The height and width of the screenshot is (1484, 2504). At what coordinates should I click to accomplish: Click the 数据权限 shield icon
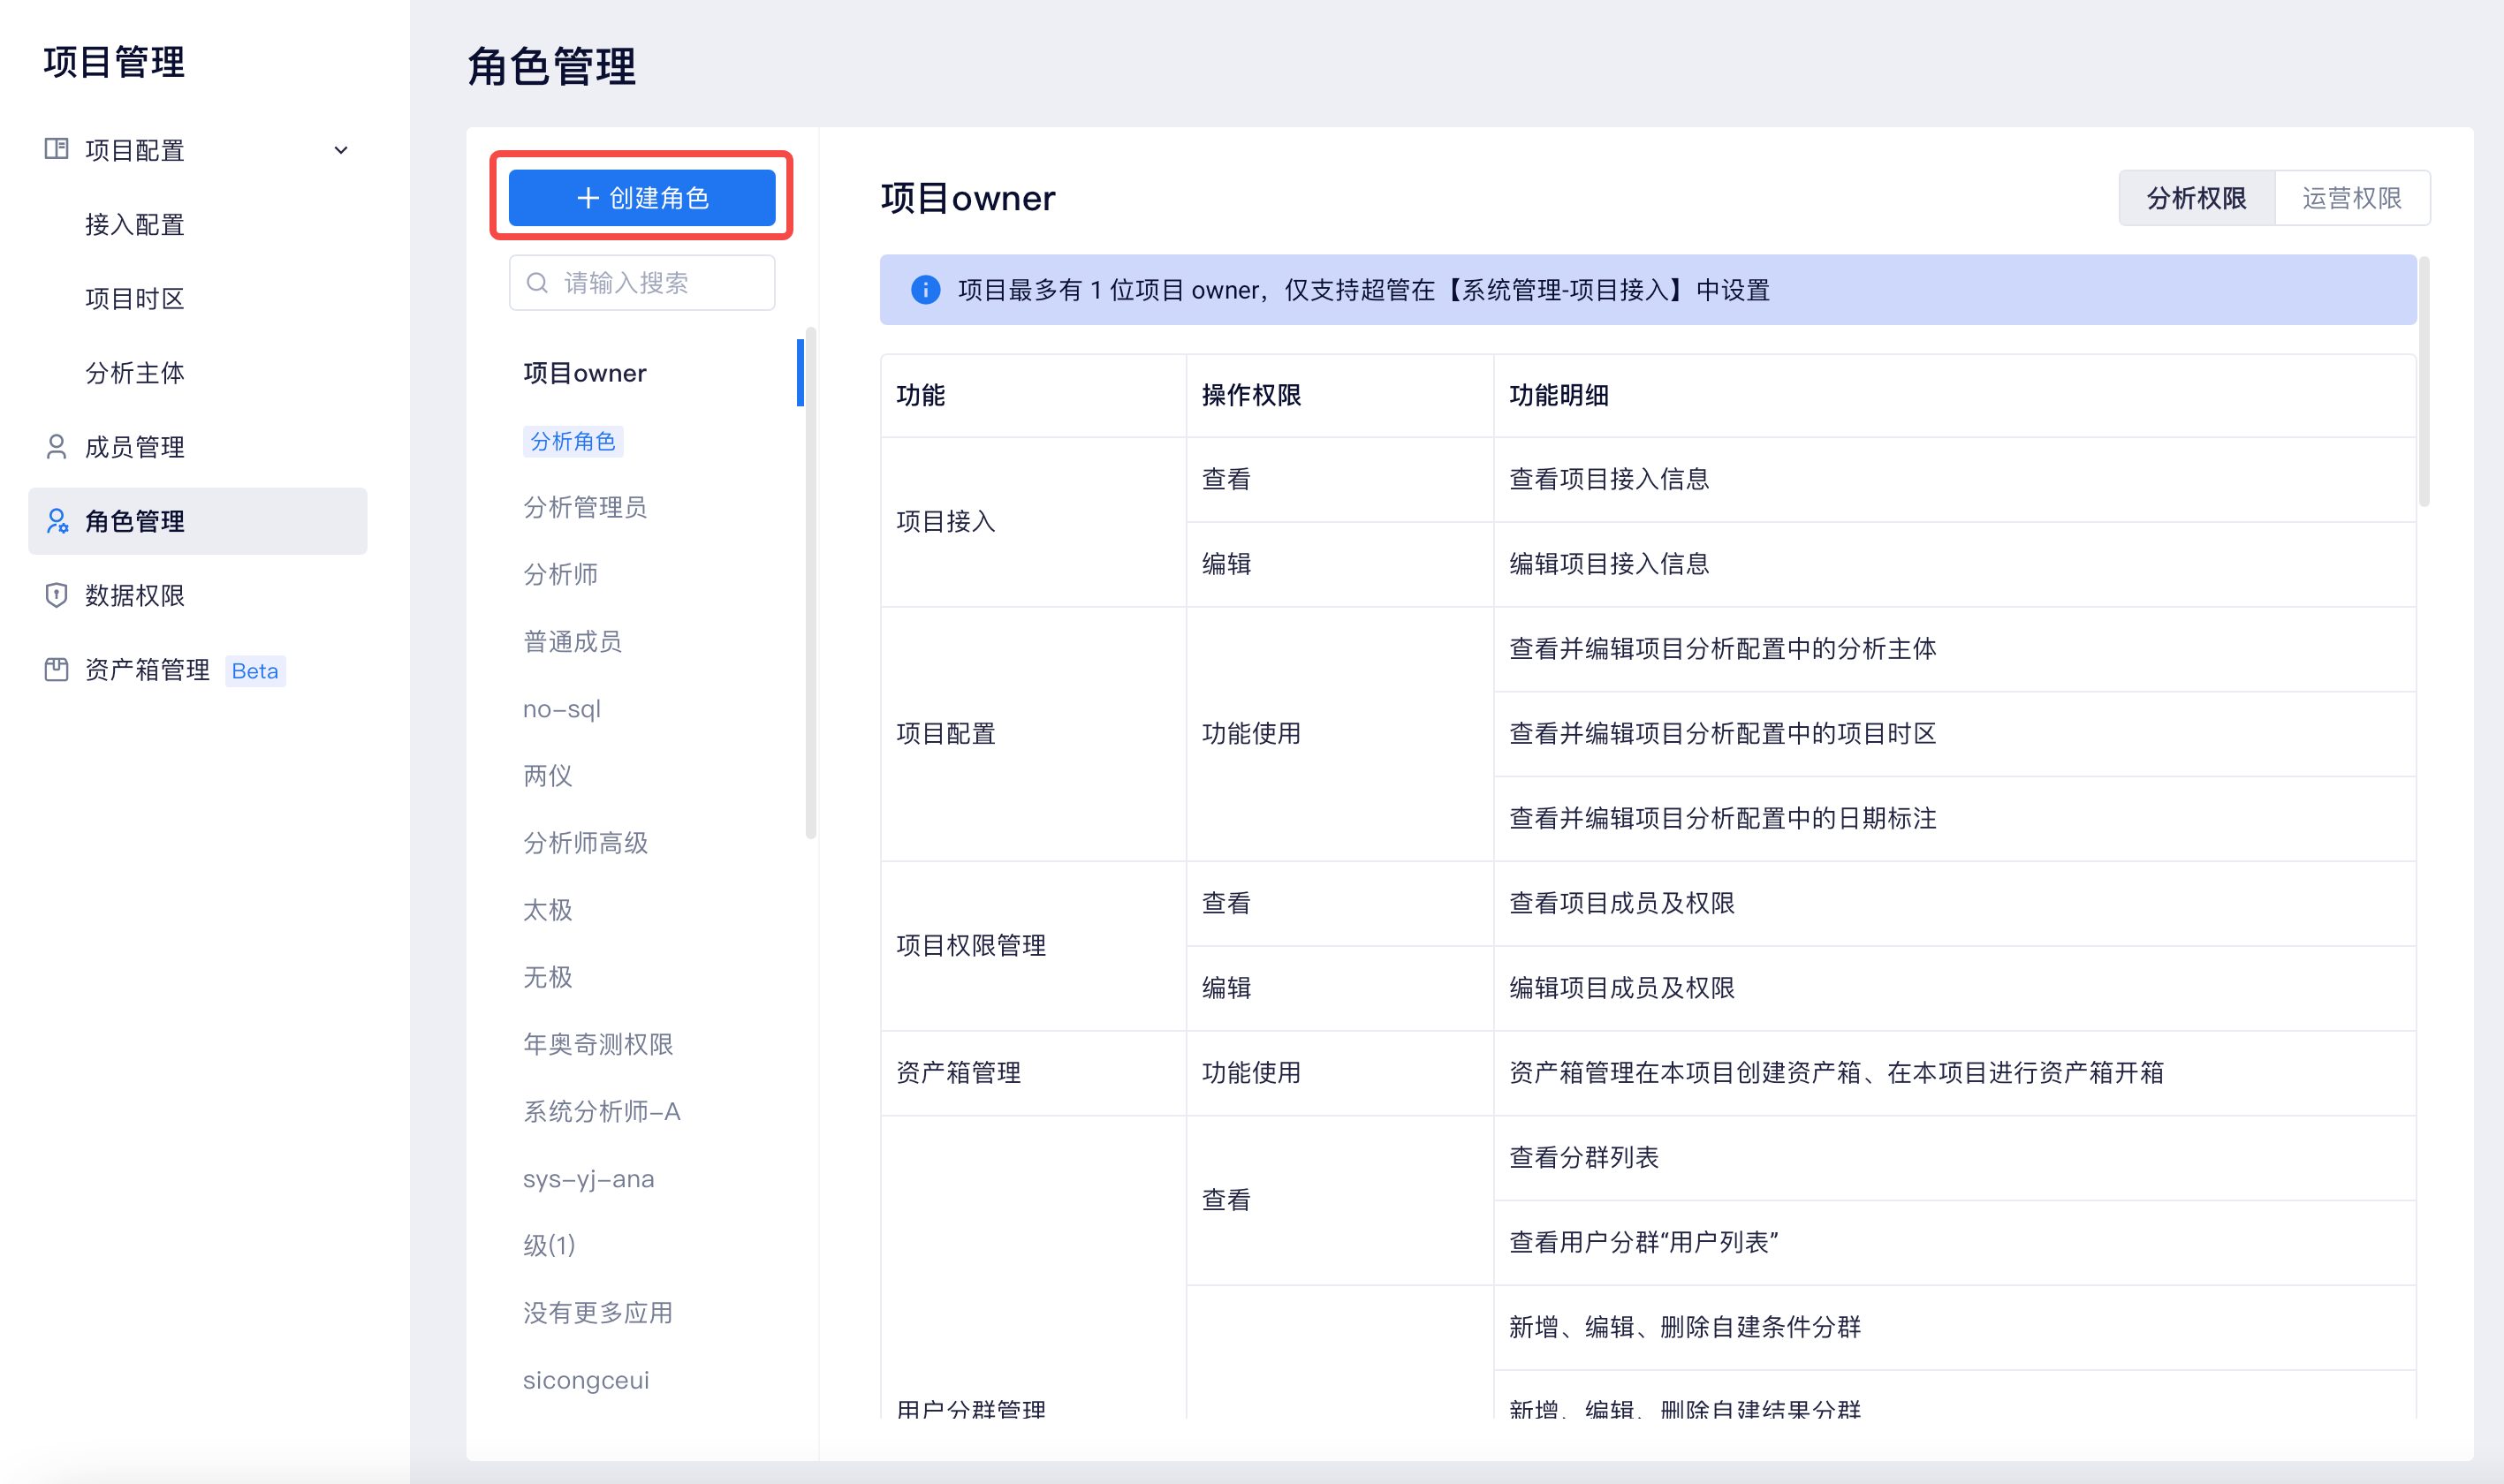coord(56,595)
